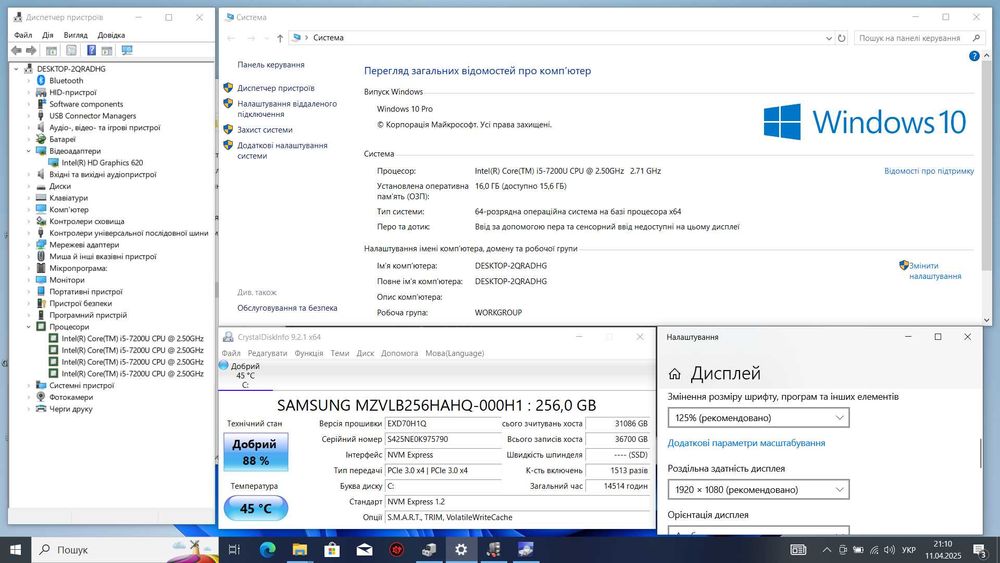Open Mail app from taskbar

pyautogui.click(x=365, y=550)
